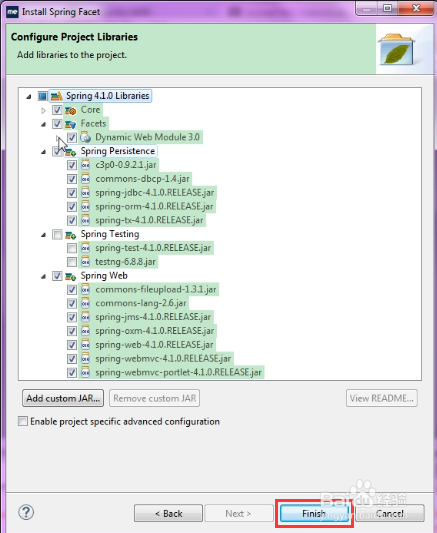The width and height of the screenshot is (437, 533).
Task: Select the Spring Web tree label
Action: pos(104,276)
